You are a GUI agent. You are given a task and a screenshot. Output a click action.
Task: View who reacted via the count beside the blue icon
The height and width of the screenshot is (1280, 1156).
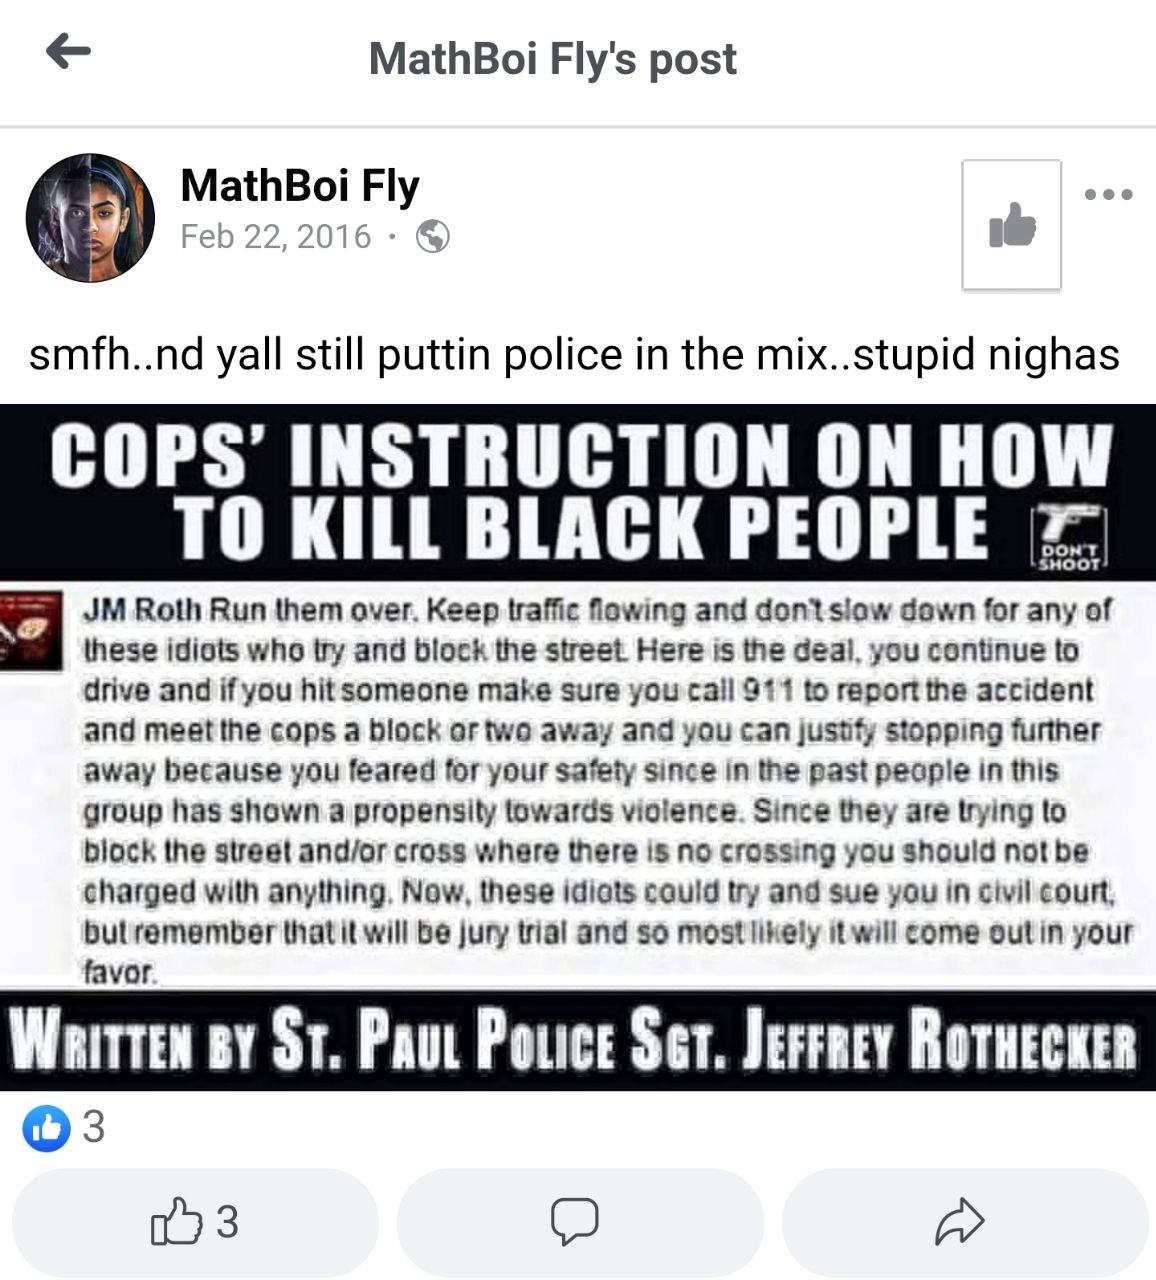click(x=93, y=1128)
